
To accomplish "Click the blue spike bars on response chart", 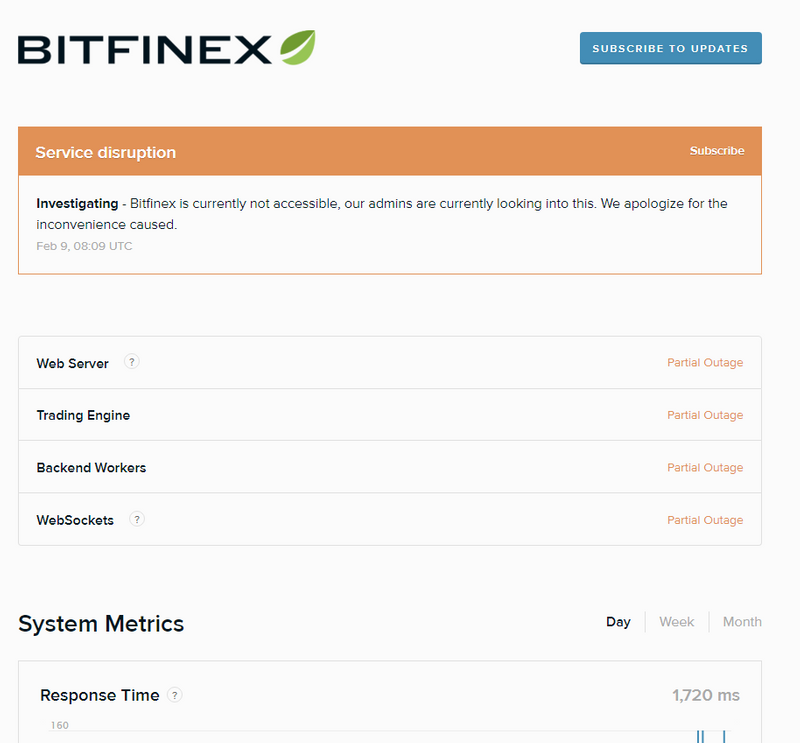I will pyautogui.click(x=711, y=736).
